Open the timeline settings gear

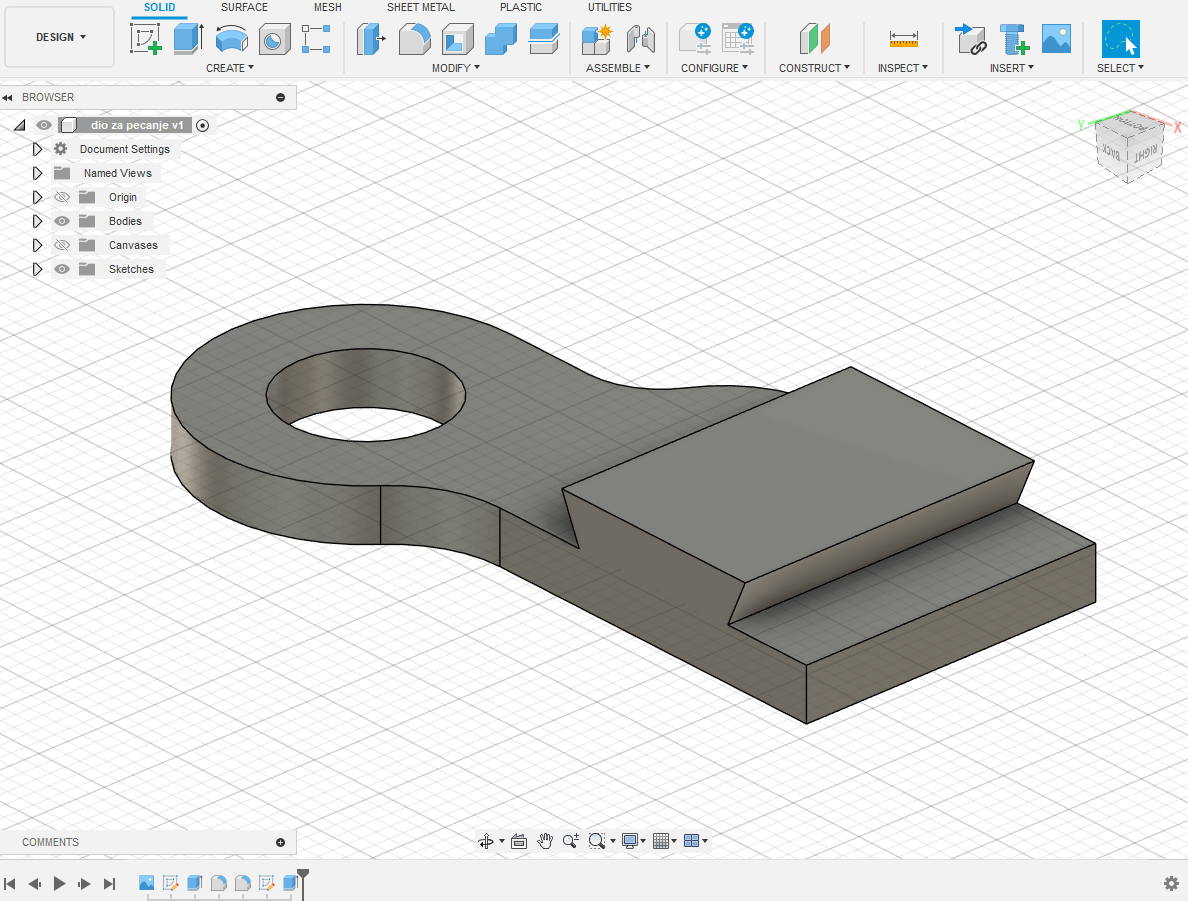pyautogui.click(x=1171, y=884)
